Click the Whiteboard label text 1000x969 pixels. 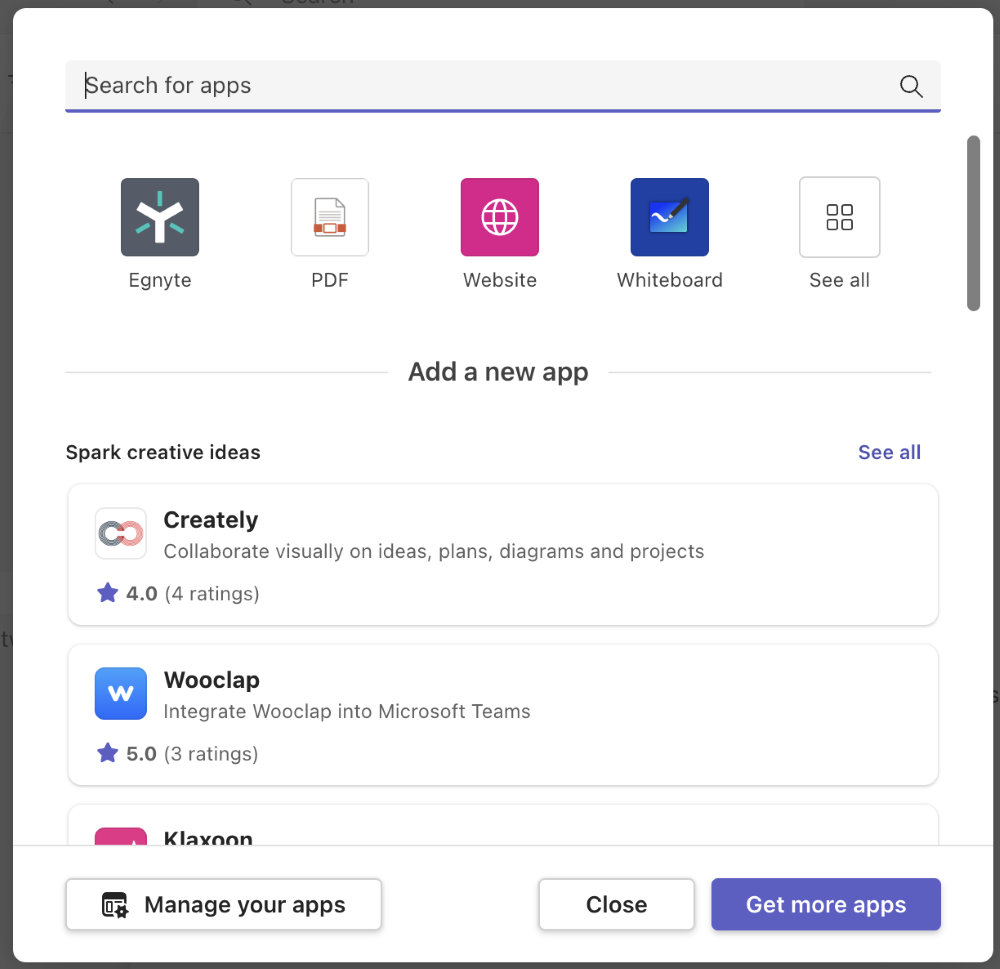(670, 280)
